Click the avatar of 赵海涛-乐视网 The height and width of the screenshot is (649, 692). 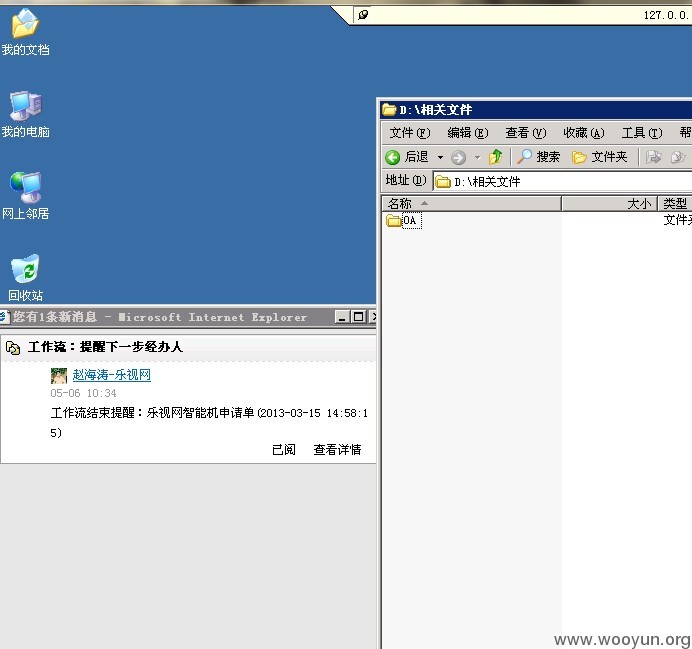click(x=59, y=375)
